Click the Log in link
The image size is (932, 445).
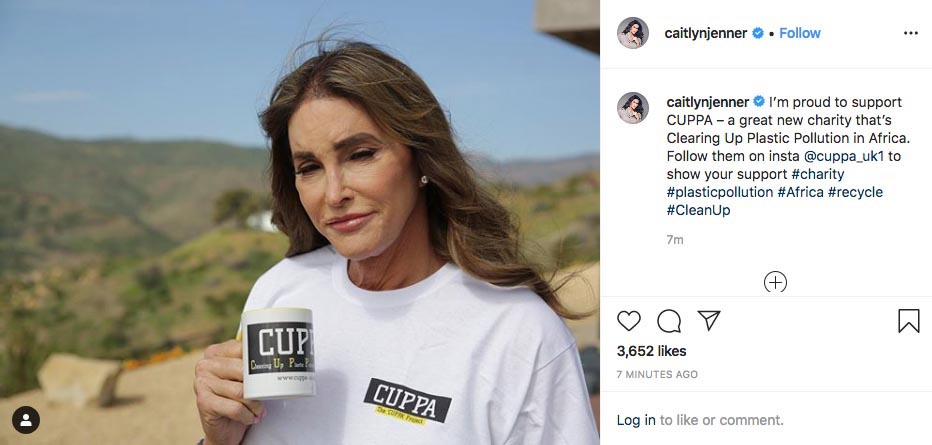(x=636, y=420)
